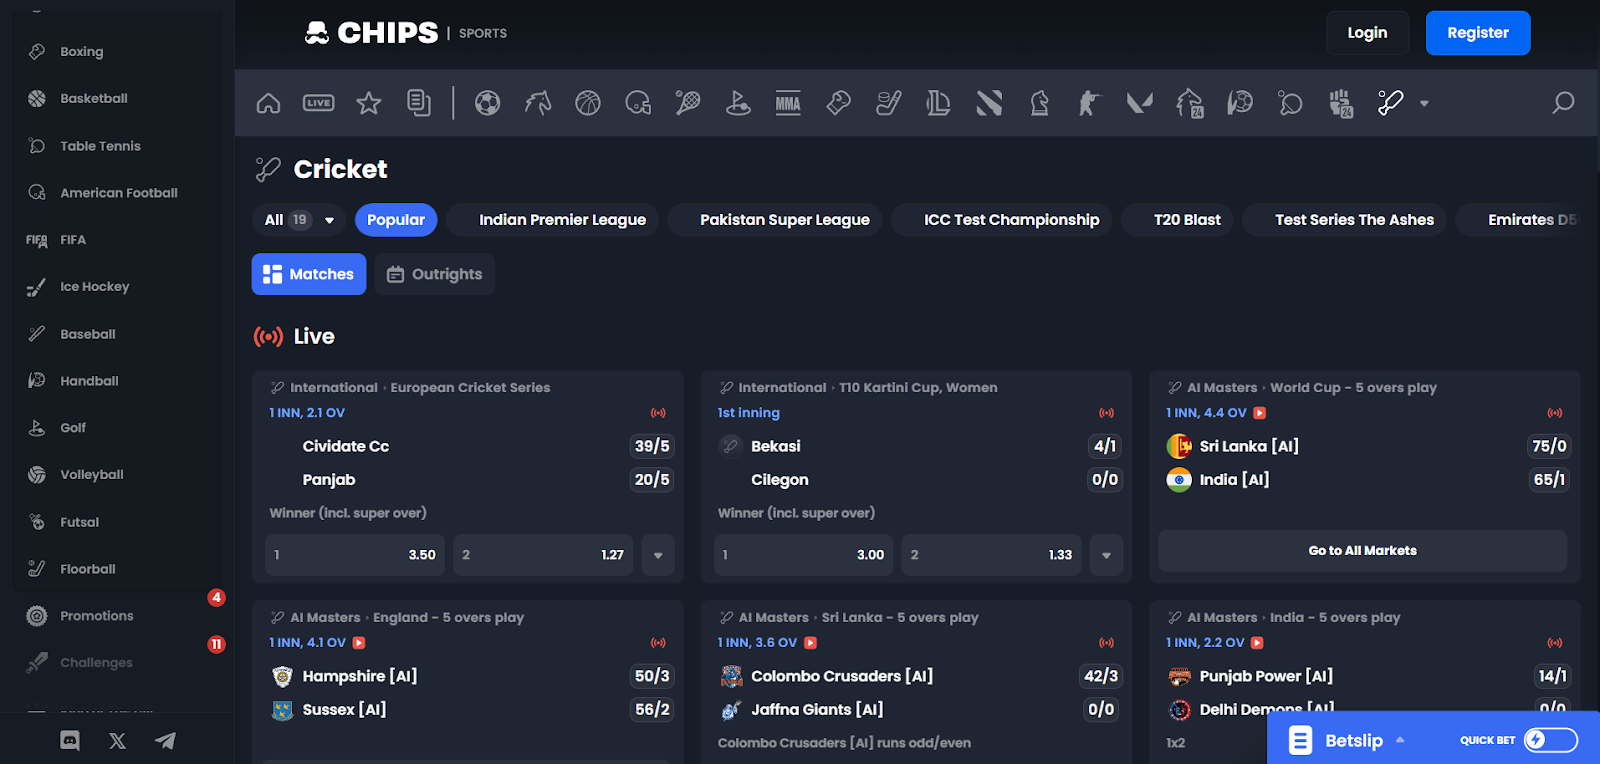The width and height of the screenshot is (1600, 764).
Task: Switch to the Outrights tab
Action: click(435, 274)
